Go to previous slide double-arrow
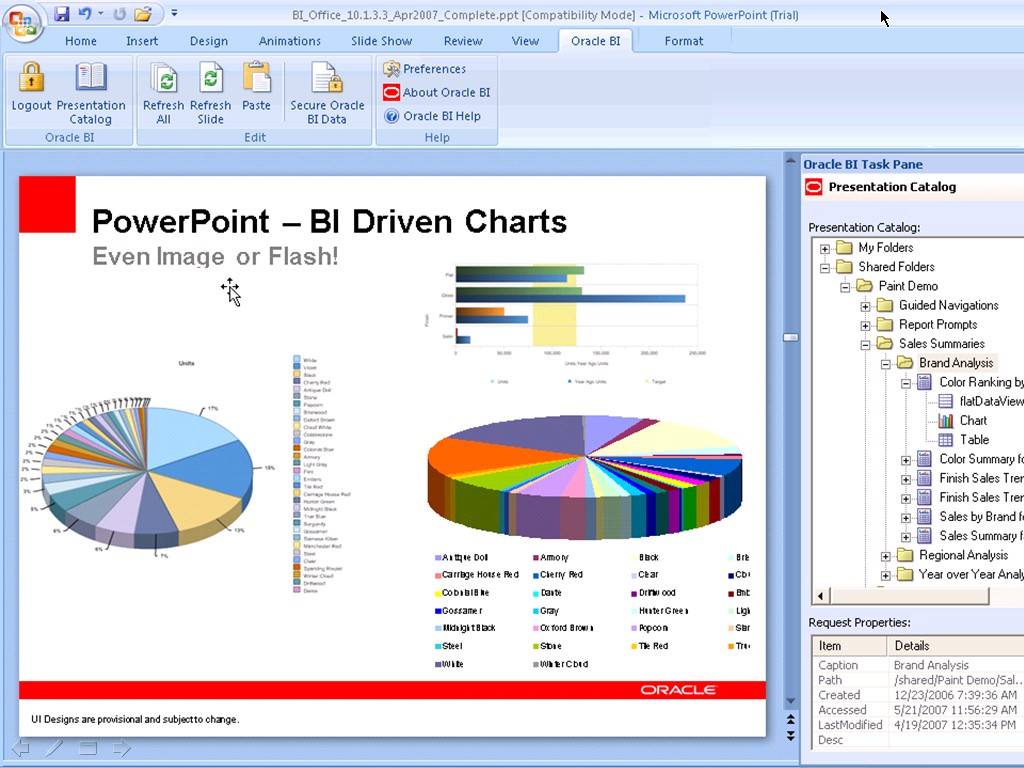The width and height of the screenshot is (1024, 768). [790, 720]
